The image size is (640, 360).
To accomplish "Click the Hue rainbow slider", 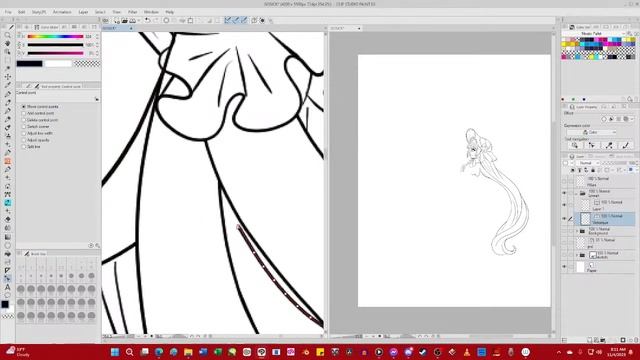I will (55, 37).
